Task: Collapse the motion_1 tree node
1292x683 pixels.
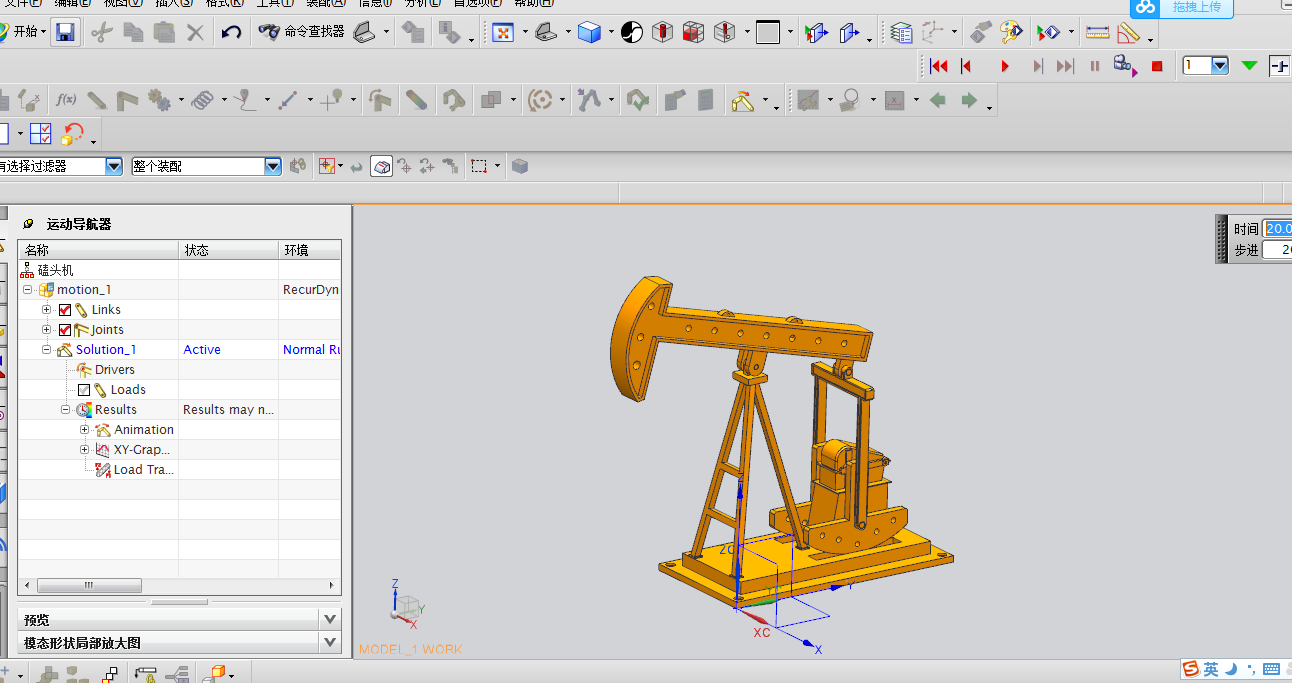Action: click(28, 290)
